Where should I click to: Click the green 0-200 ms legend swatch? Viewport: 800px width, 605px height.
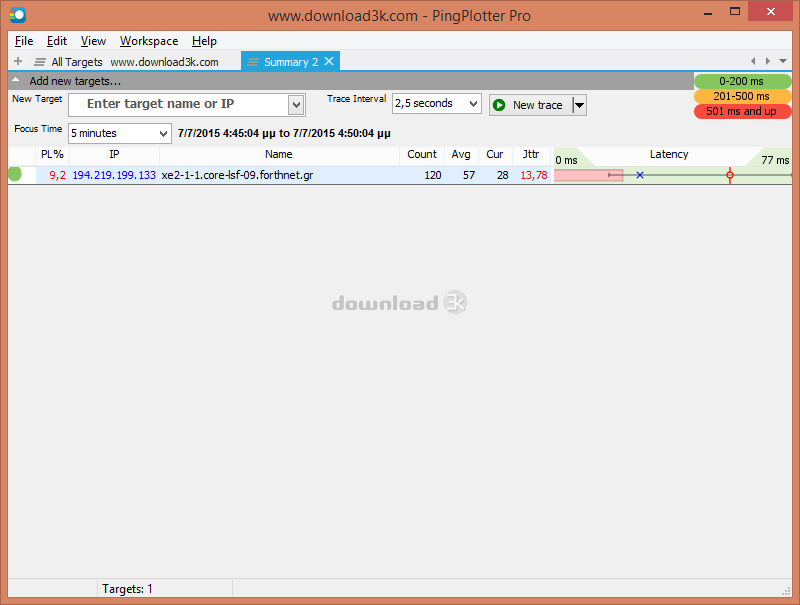(742, 81)
